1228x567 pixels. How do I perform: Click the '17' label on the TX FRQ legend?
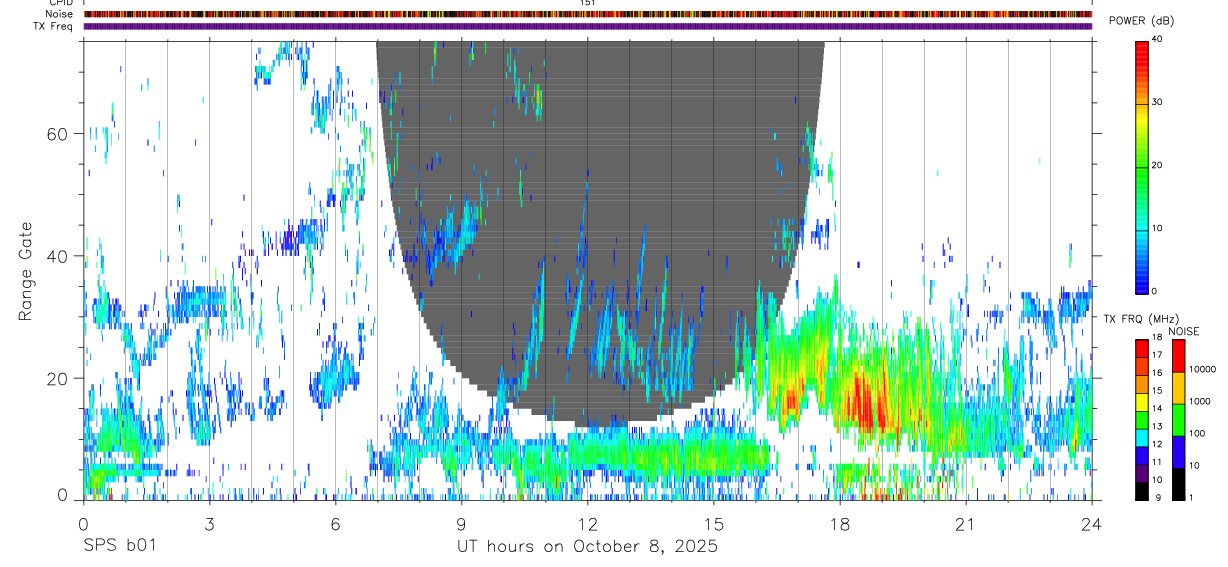point(1157,355)
